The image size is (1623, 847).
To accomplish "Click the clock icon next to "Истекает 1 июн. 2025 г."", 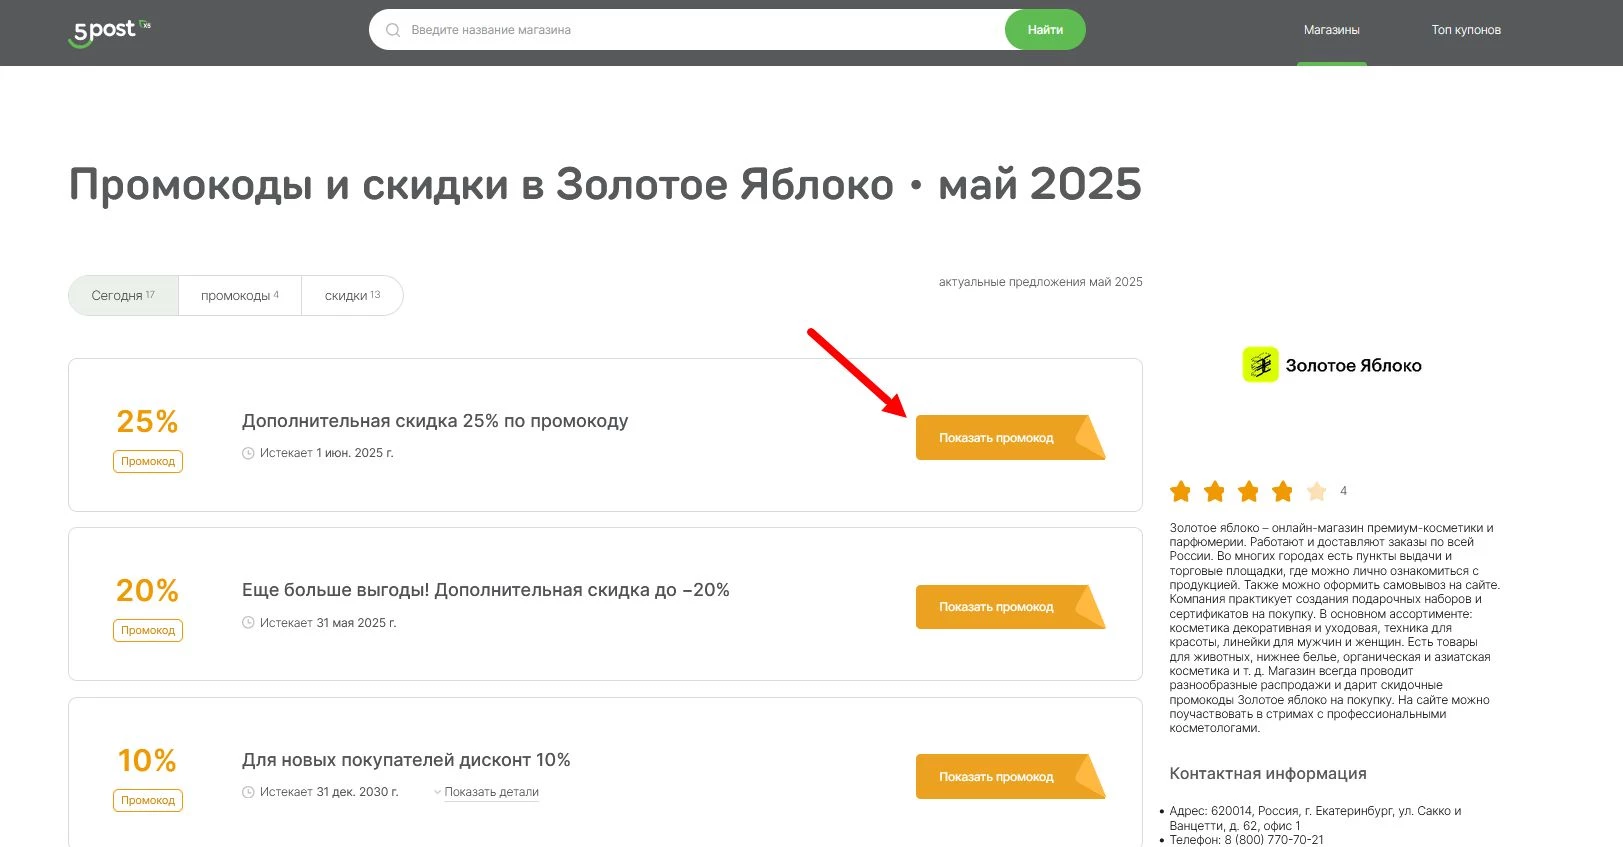I will 247,453.
